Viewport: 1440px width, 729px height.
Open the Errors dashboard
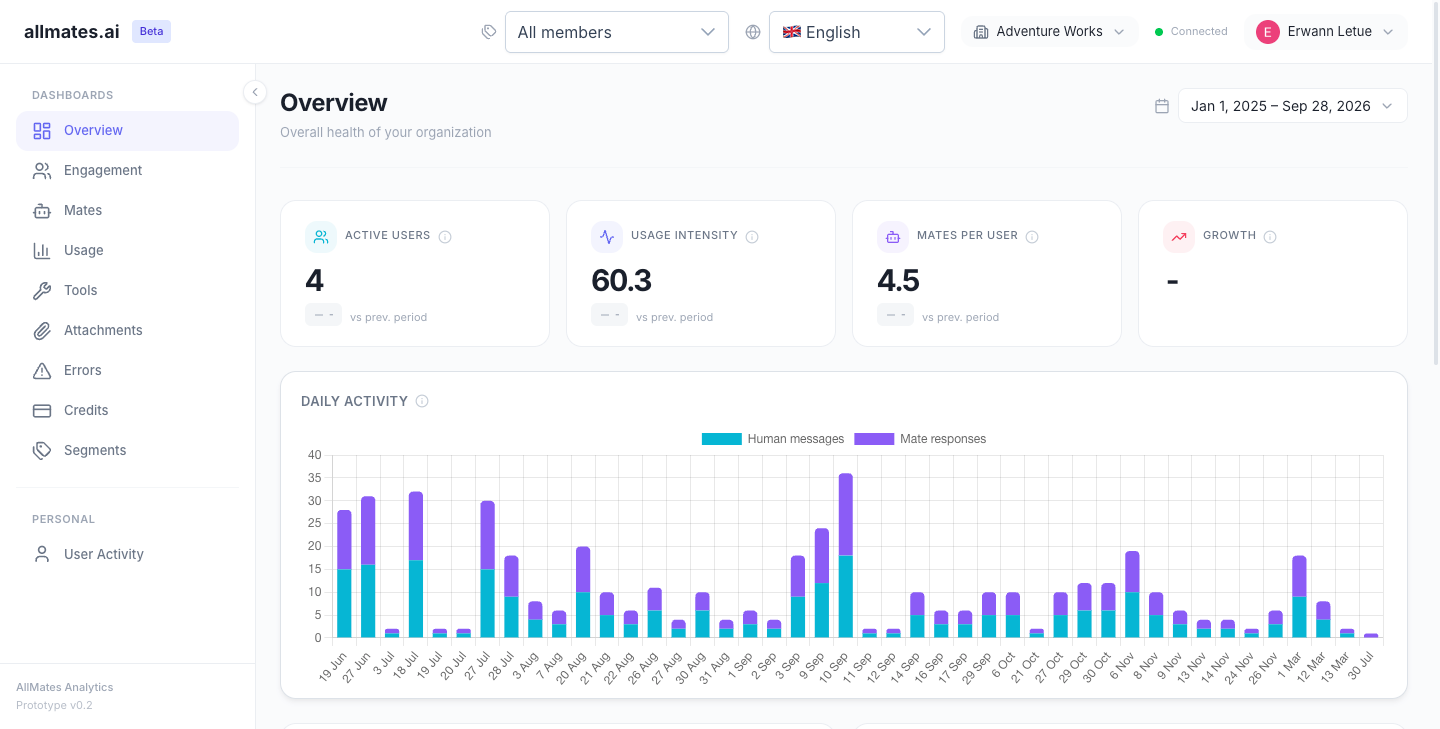point(127,371)
